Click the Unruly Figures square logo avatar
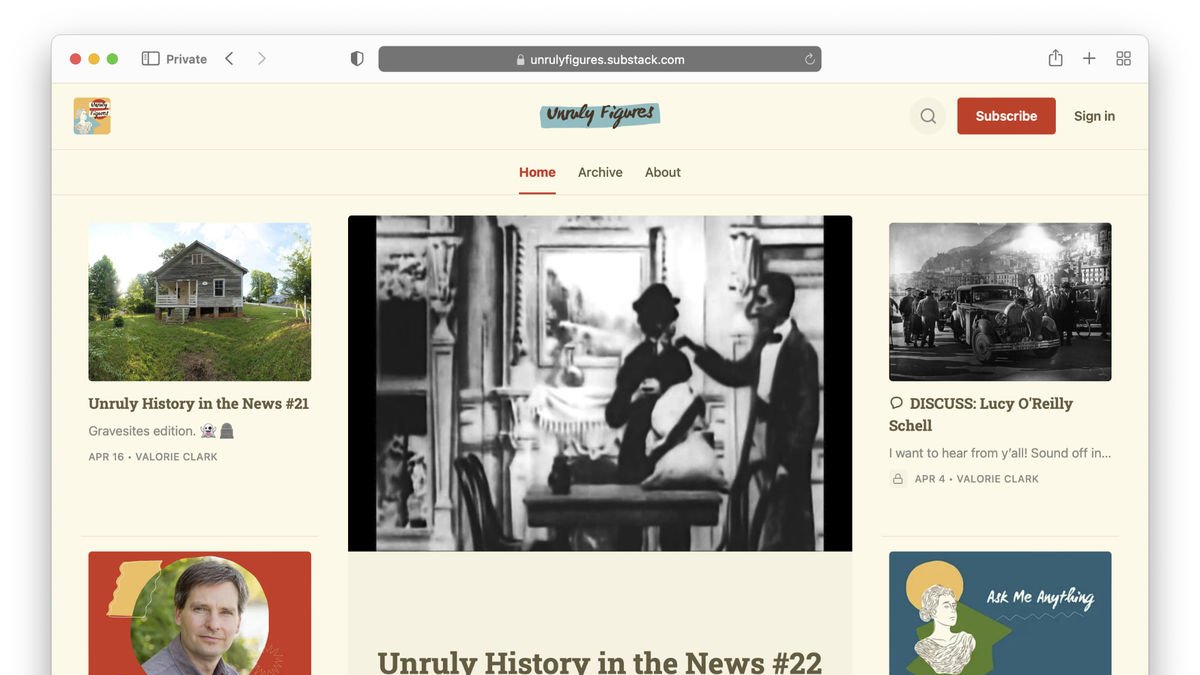Screen dimensions: 1200x675 [x=92, y=116]
